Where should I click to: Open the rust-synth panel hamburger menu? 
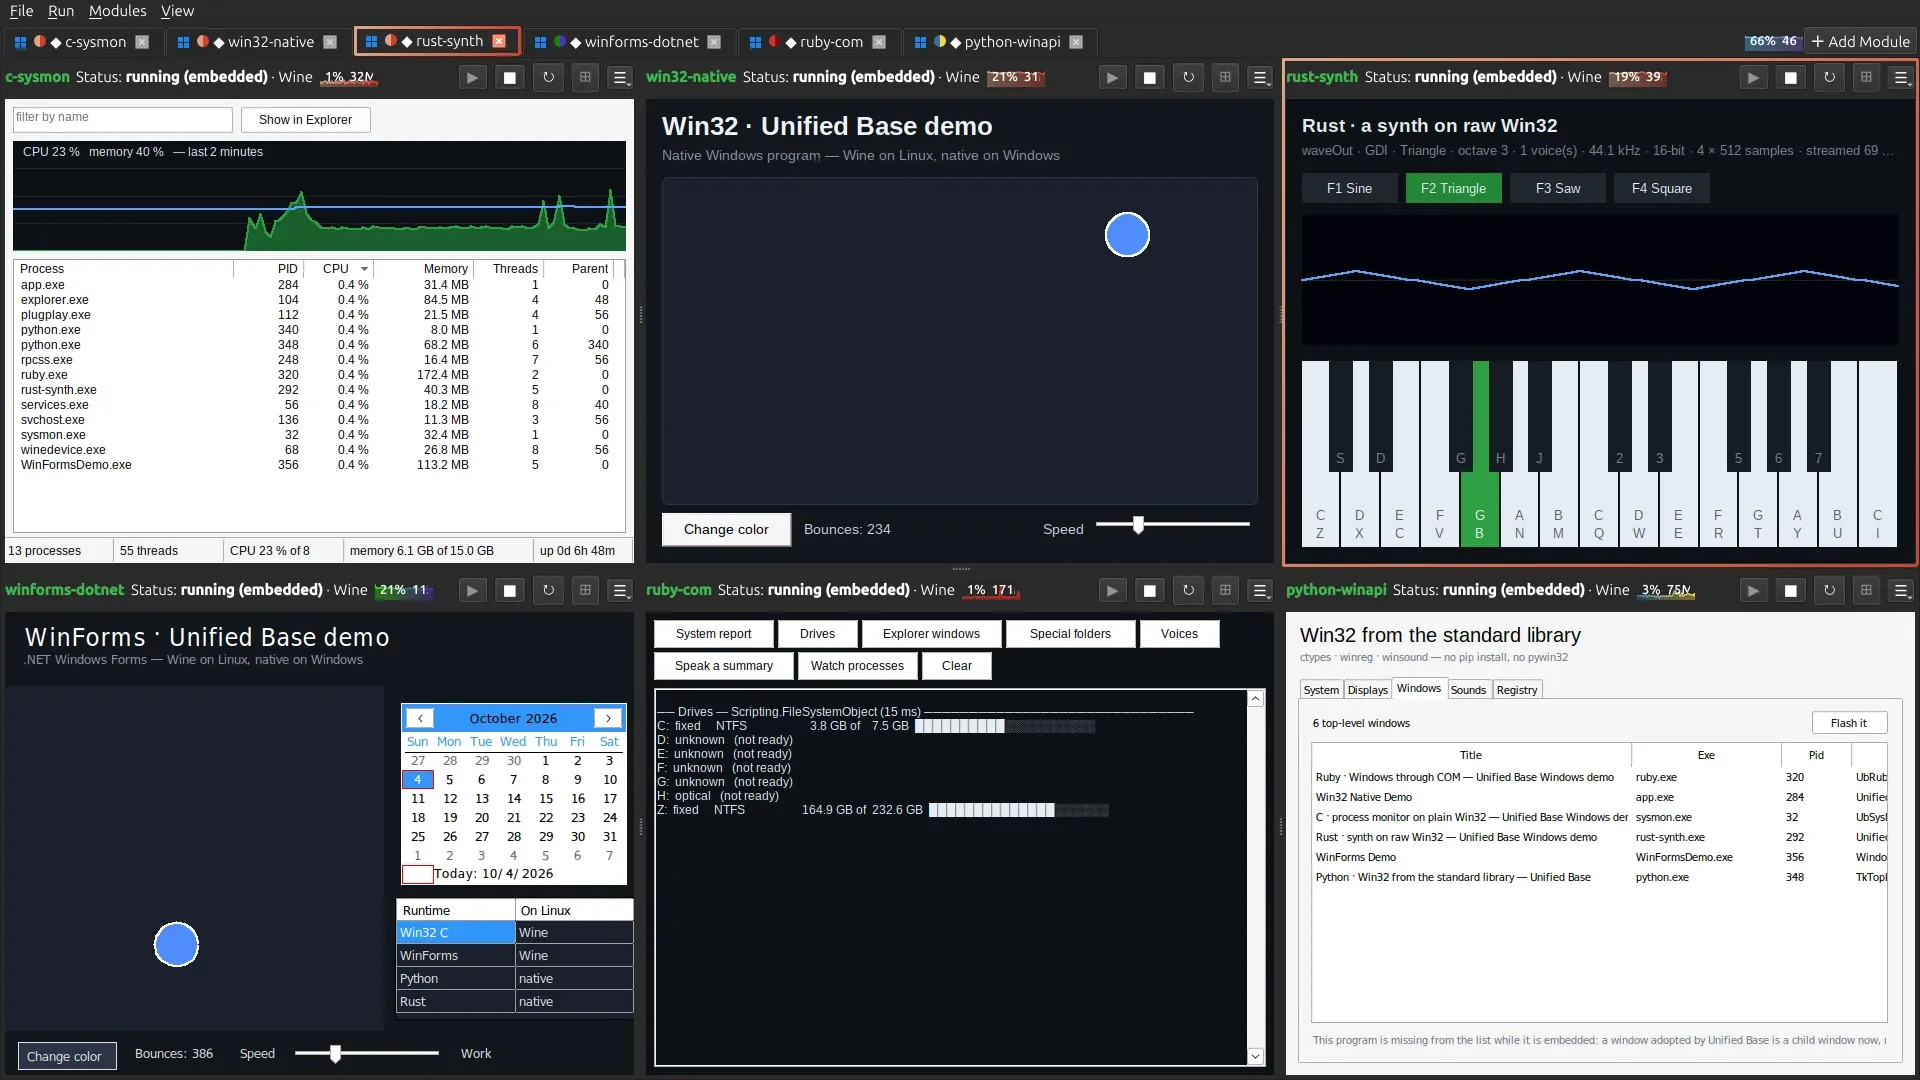tap(1901, 77)
